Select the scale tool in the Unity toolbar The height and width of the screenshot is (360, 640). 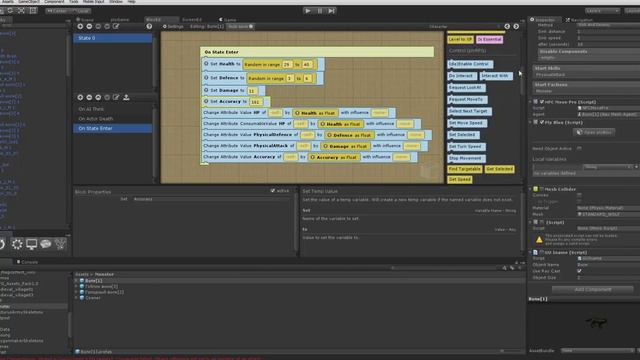coord(22,11)
